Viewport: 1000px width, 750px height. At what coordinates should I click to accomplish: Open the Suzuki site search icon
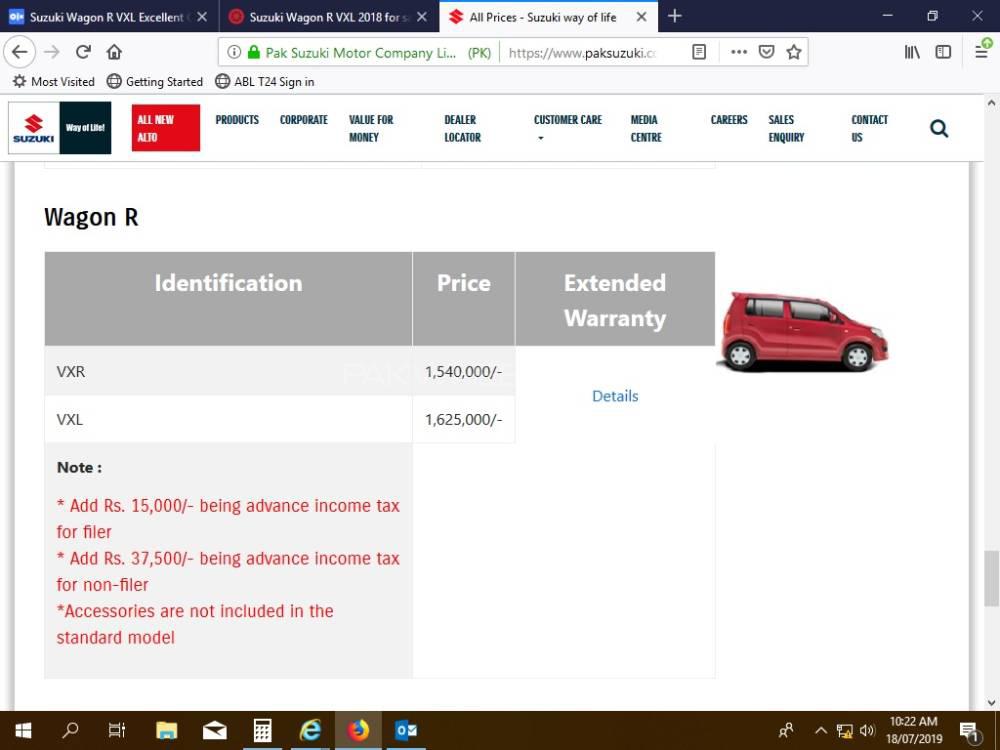(938, 128)
